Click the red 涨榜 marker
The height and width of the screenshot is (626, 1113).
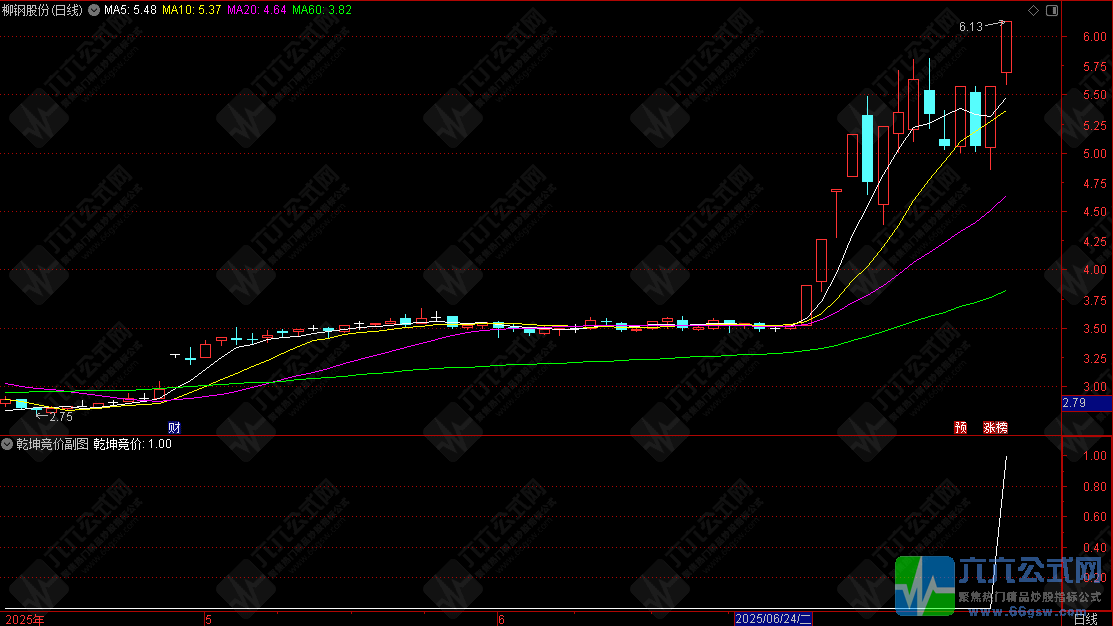(995, 427)
